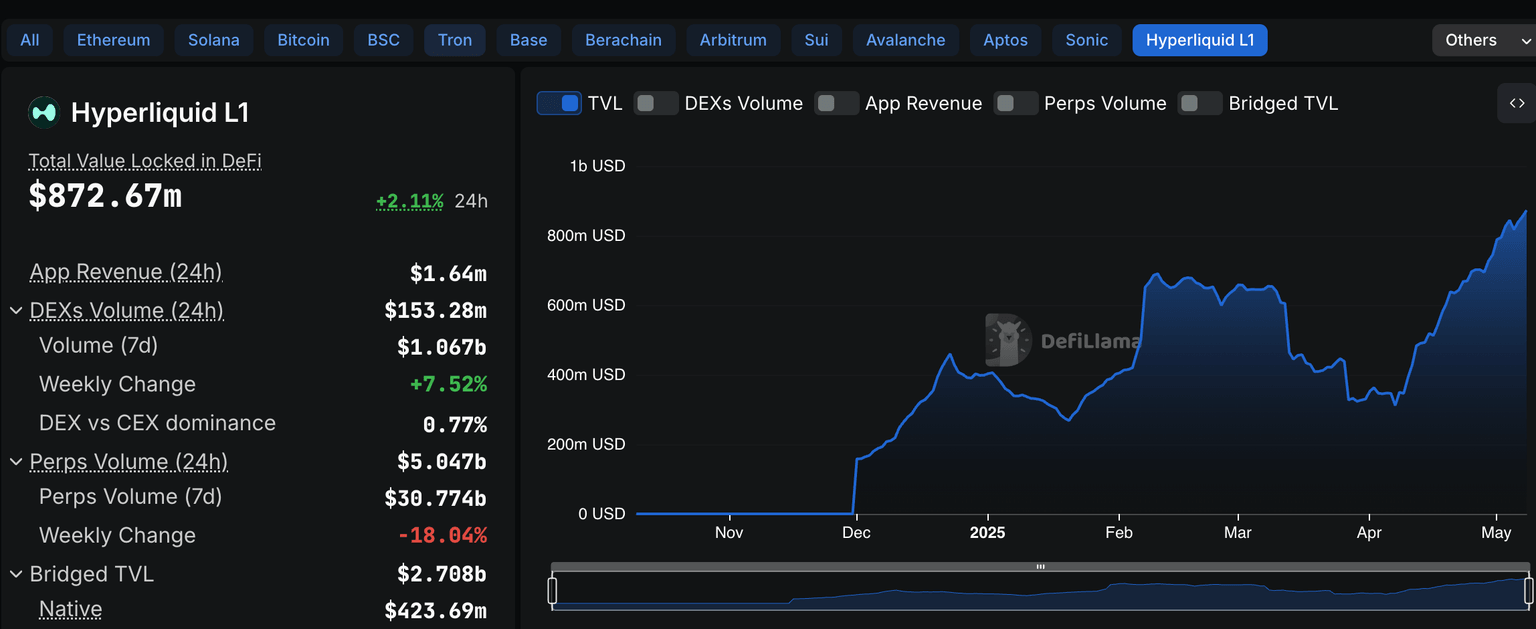Image resolution: width=1536 pixels, height=629 pixels.
Task: Open the Others chain dropdown
Action: pos(1483,40)
